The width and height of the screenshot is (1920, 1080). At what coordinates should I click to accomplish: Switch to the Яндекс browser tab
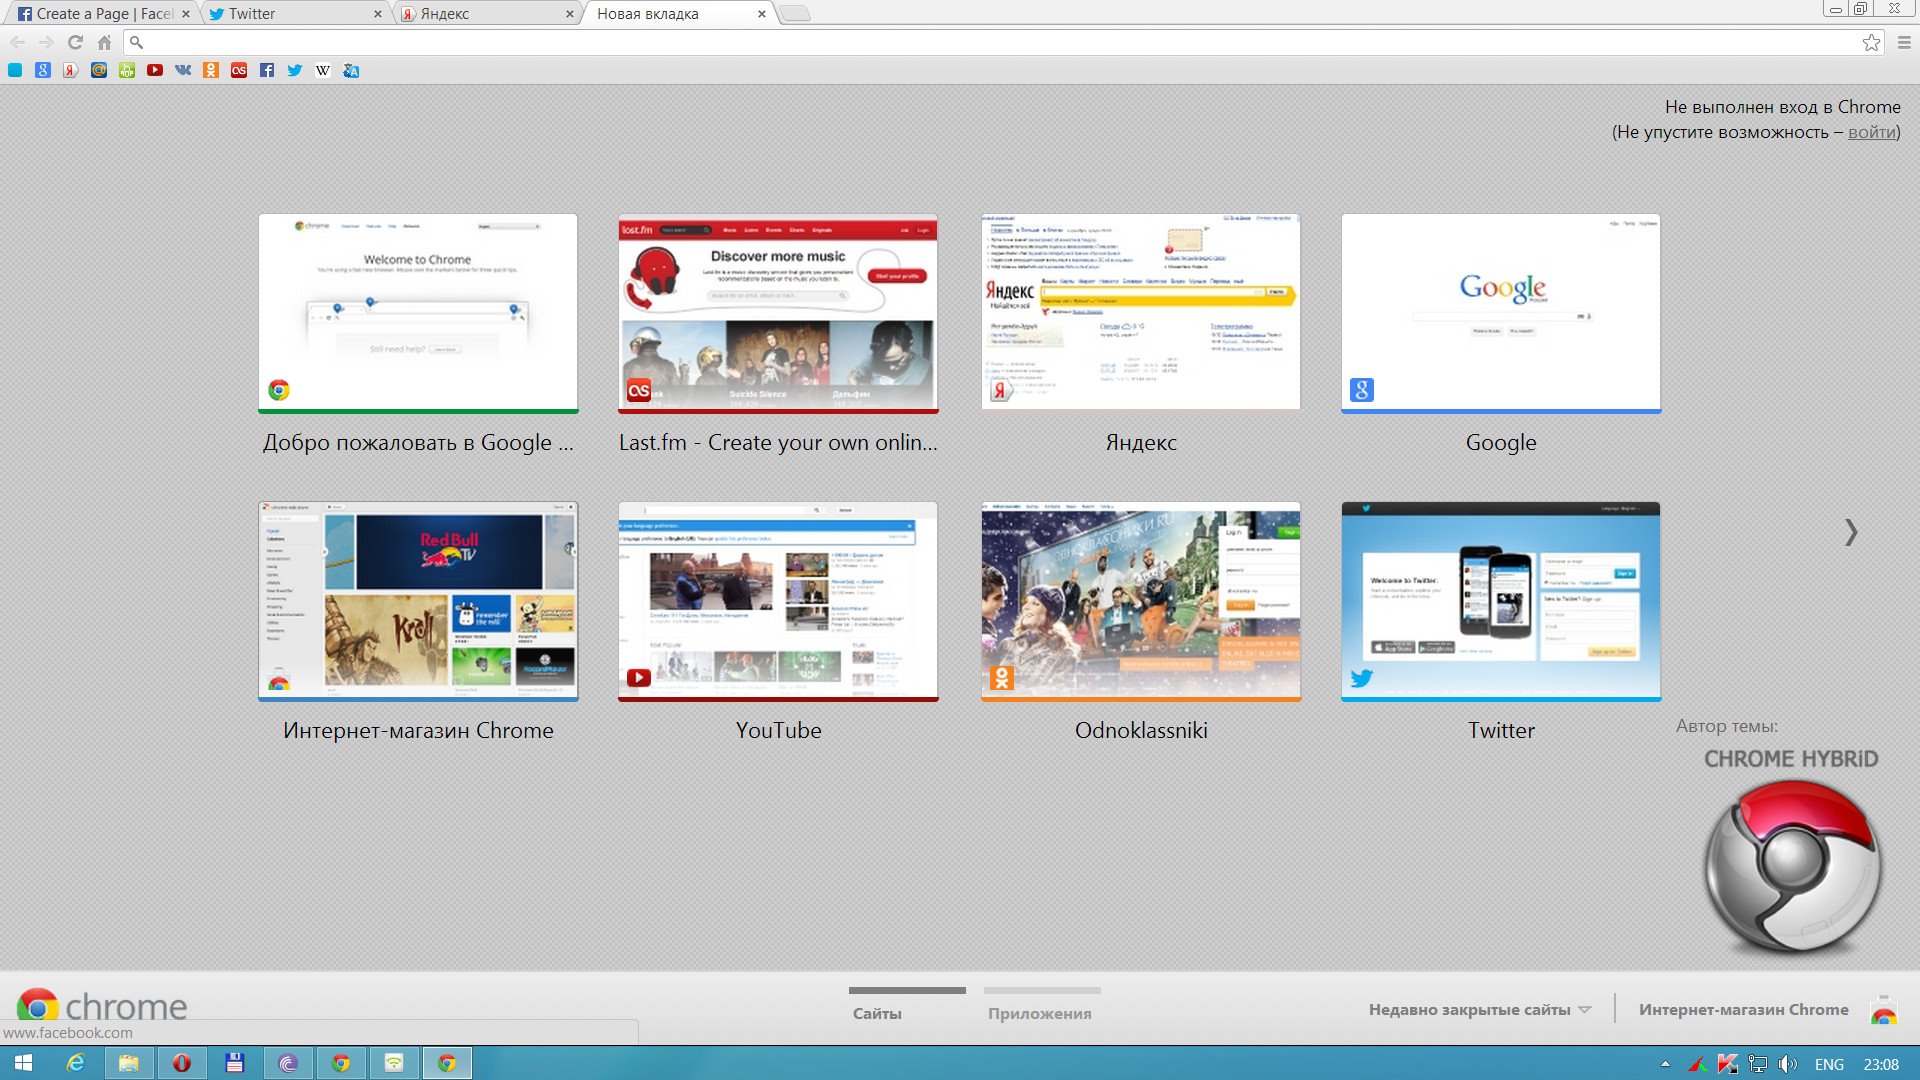(x=487, y=14)
